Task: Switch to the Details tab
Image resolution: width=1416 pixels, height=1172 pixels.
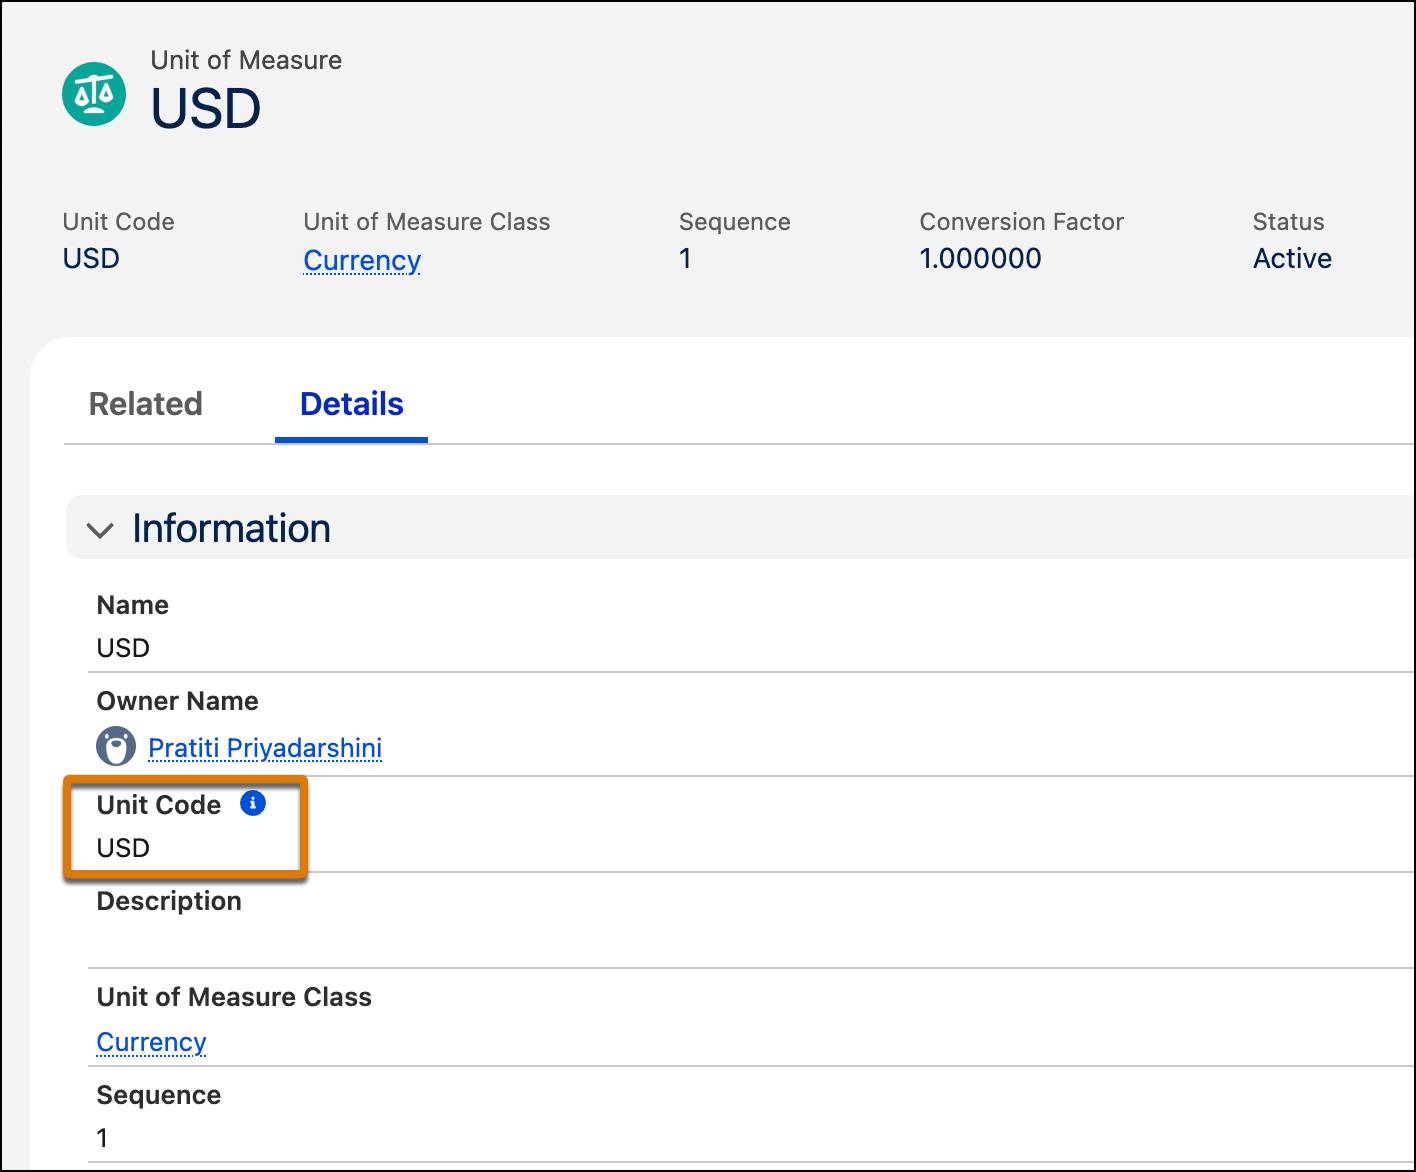Action: (351, 404)
